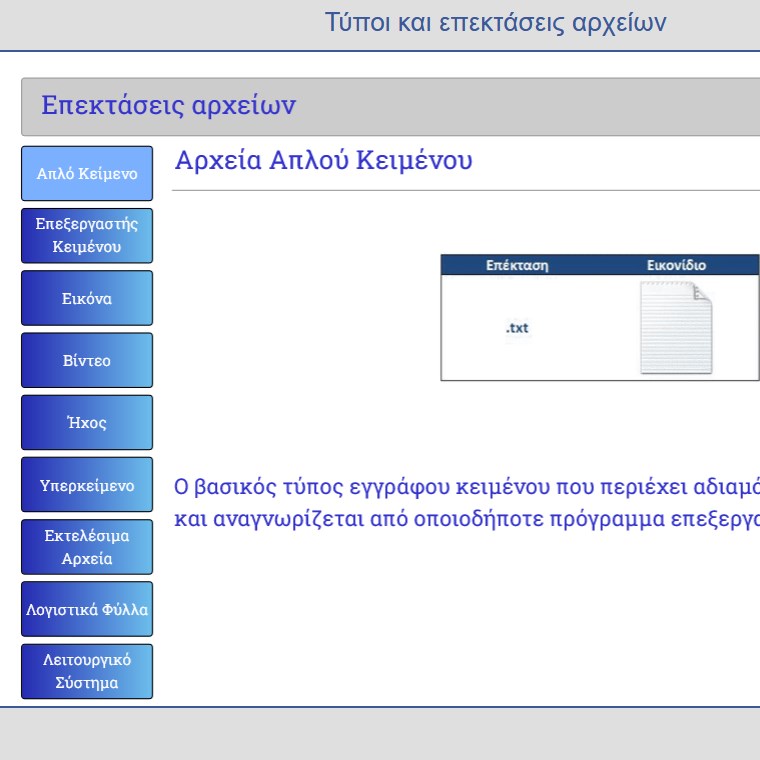Open Εκτελέσιμα Αρχεία section

click(87, 547)
